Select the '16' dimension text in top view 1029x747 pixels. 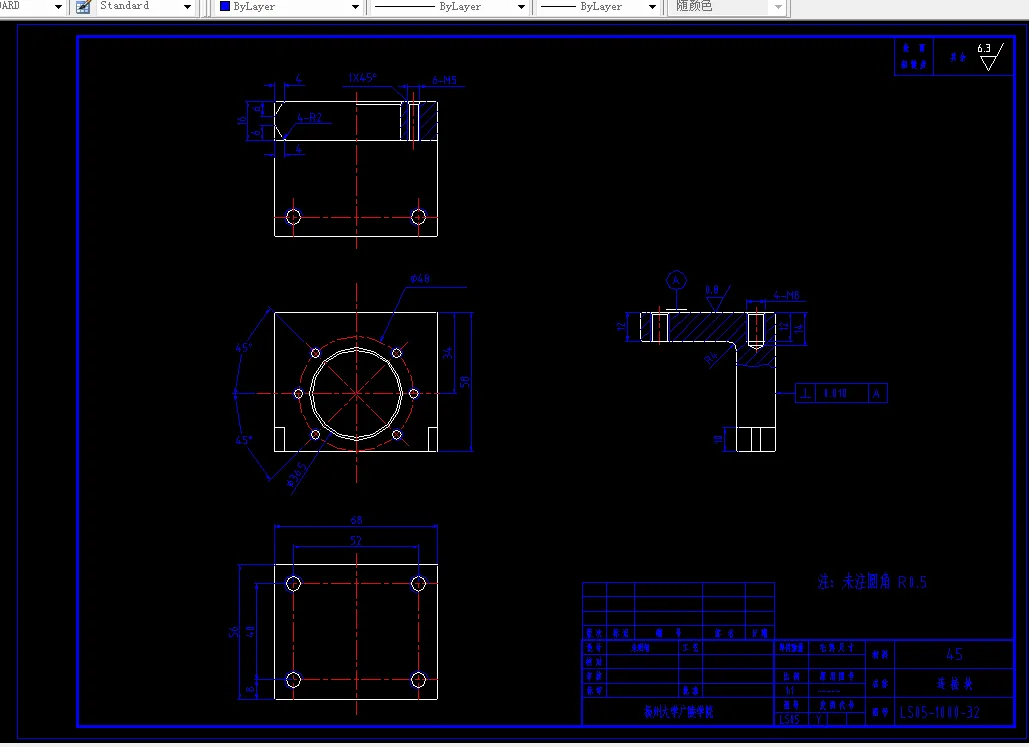(242, 120)
